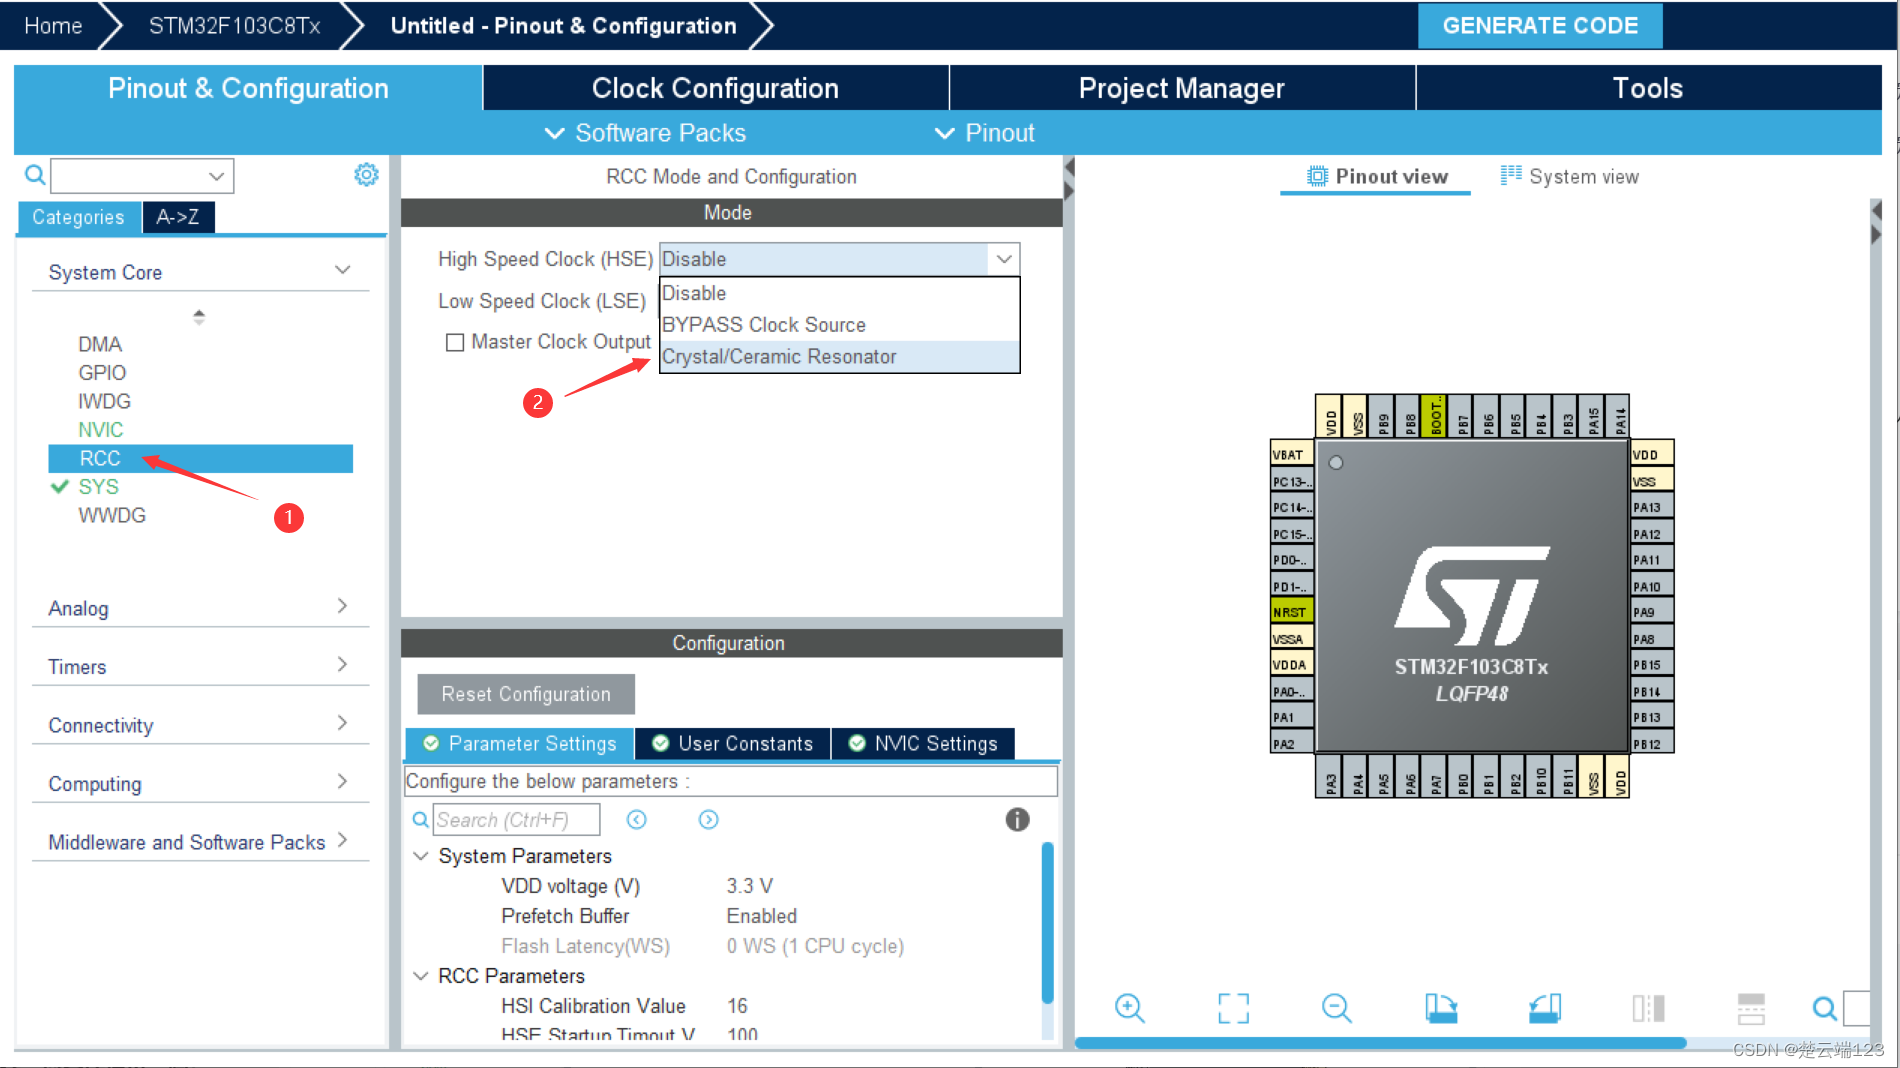
Task: Switch to Project Manager tab
Action: (x=1182, y=88)
